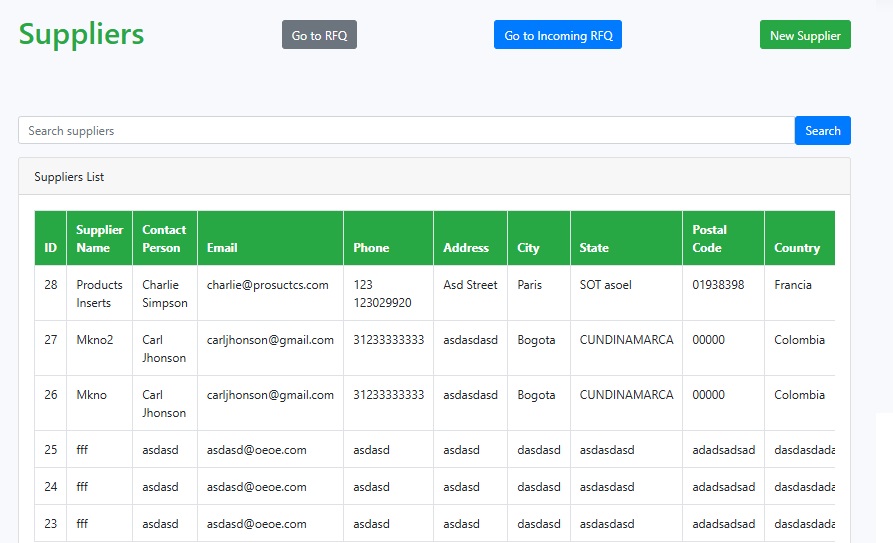Select the Postal Code column header

(710, 238)
